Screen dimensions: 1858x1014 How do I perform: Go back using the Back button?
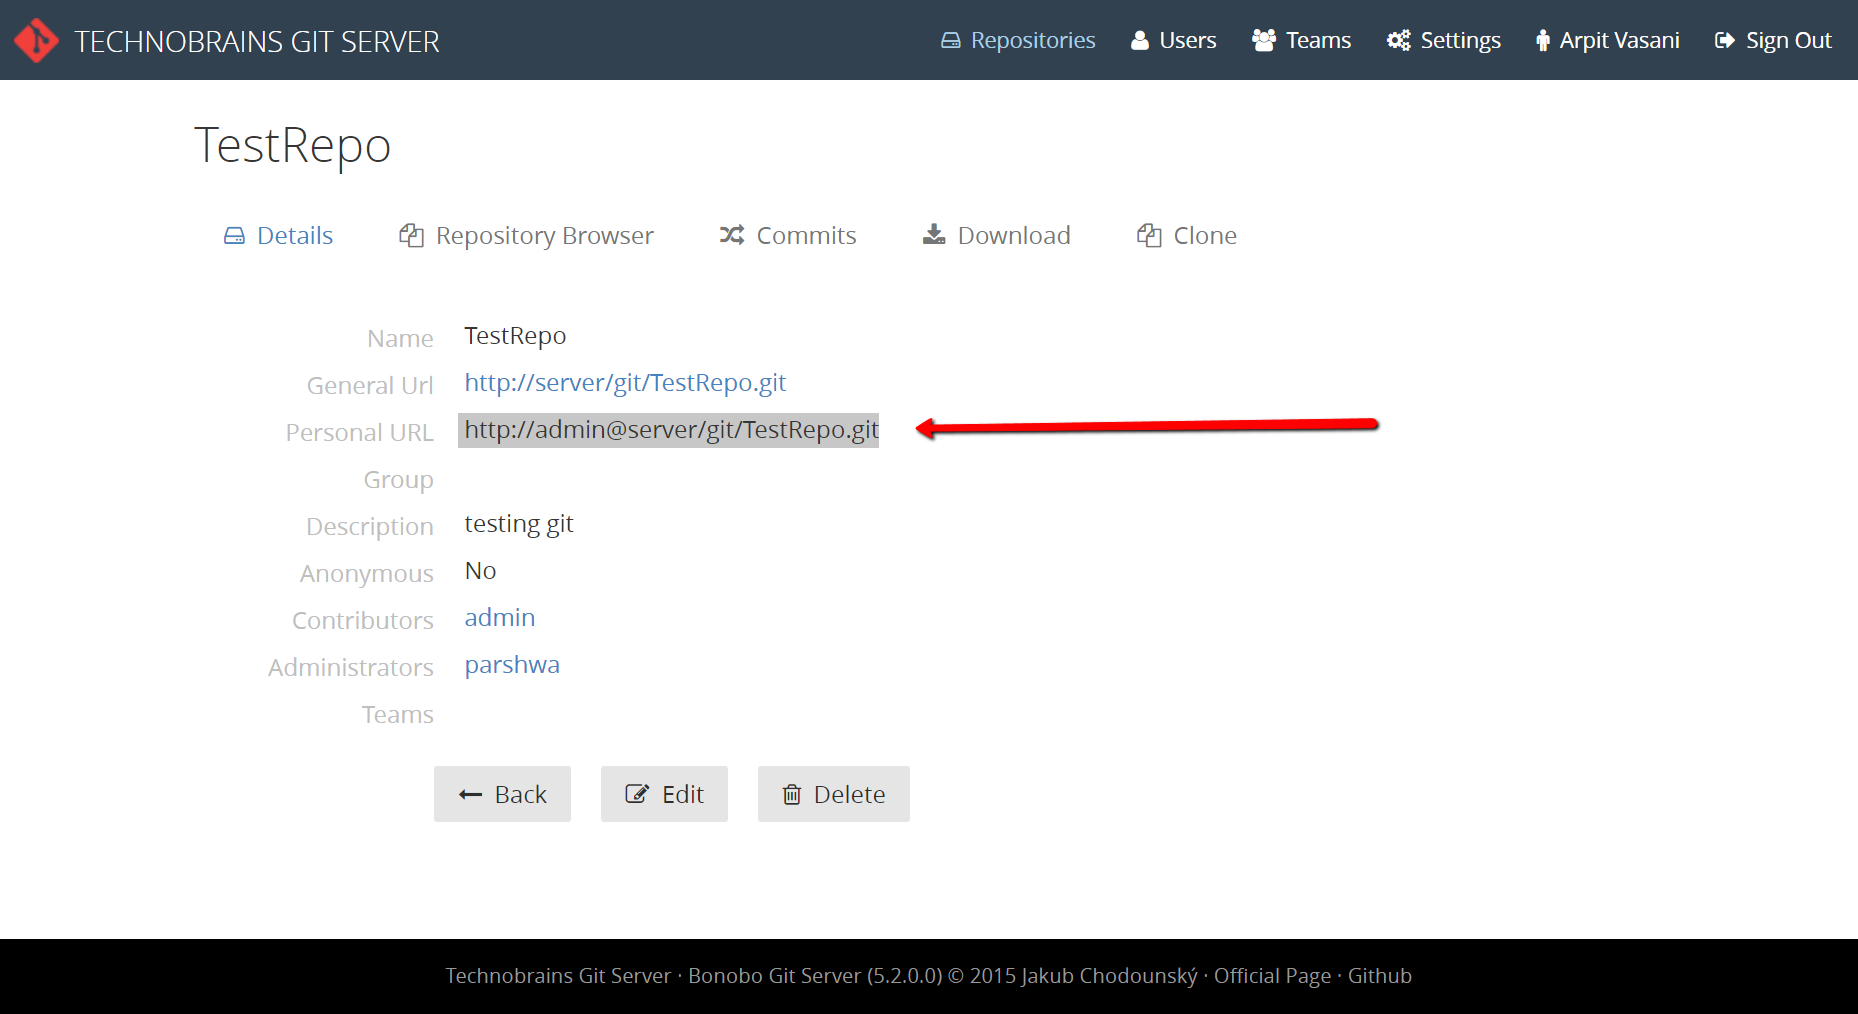(502, 795)
